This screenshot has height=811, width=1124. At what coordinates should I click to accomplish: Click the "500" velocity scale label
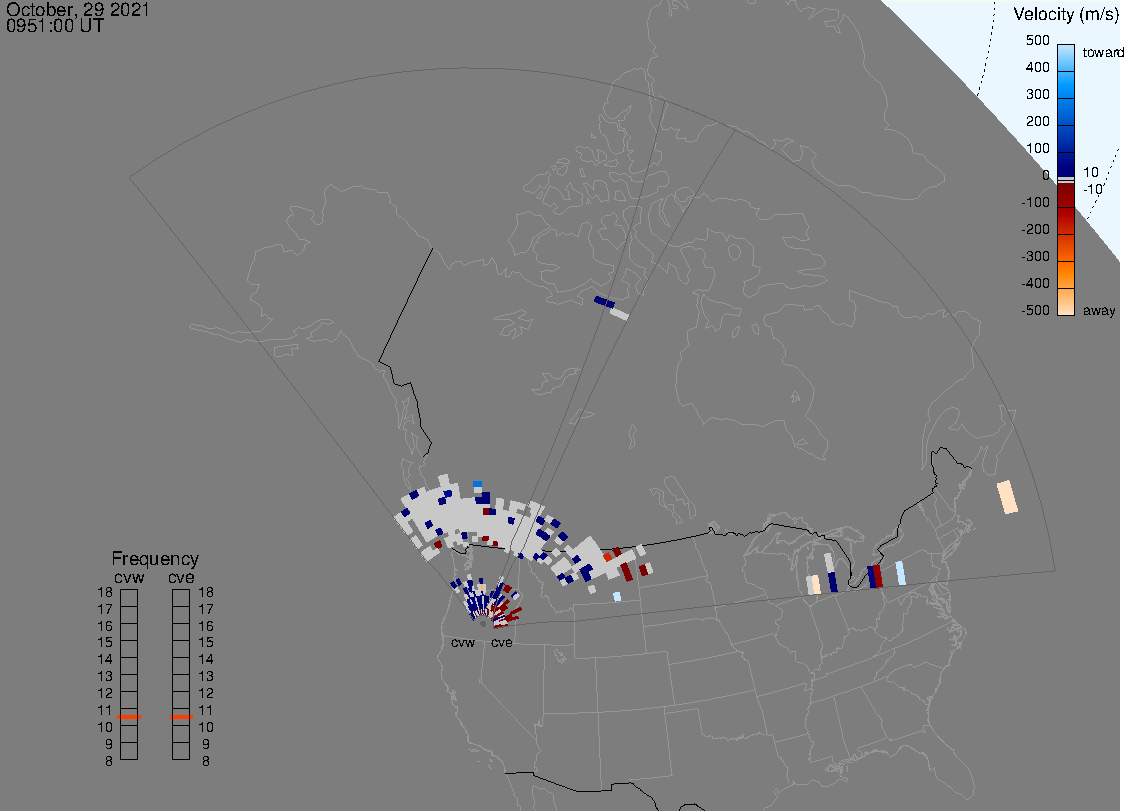click(x=1037, y=40)
